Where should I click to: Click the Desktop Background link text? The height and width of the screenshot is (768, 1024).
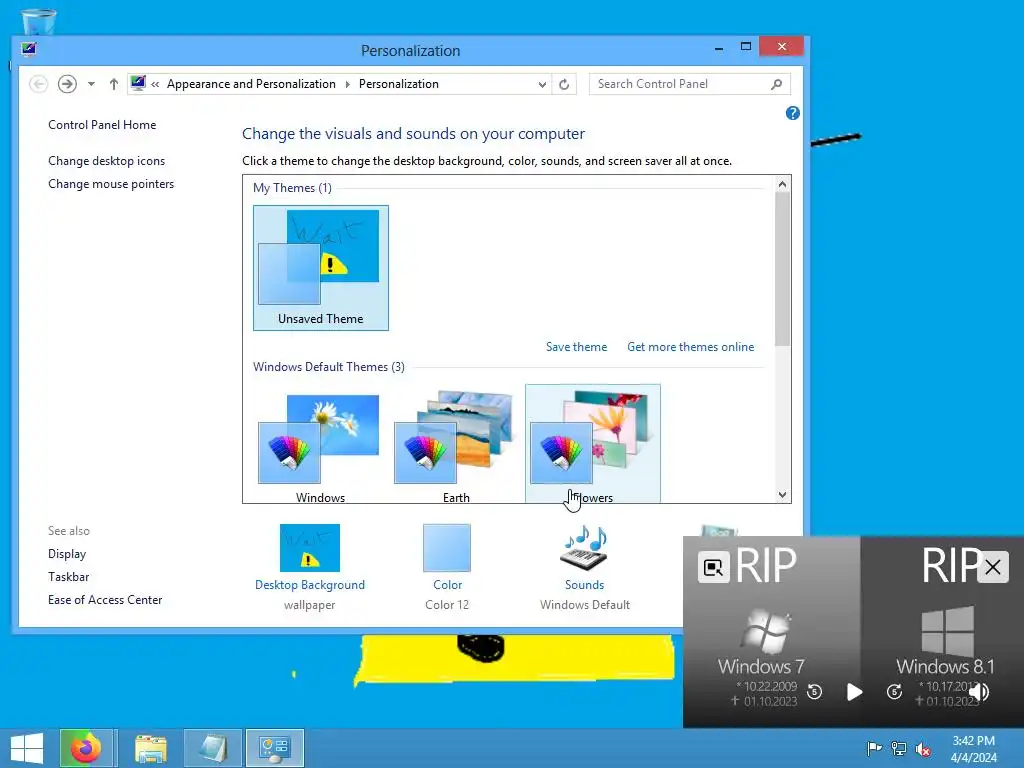[x=310, y=585]
